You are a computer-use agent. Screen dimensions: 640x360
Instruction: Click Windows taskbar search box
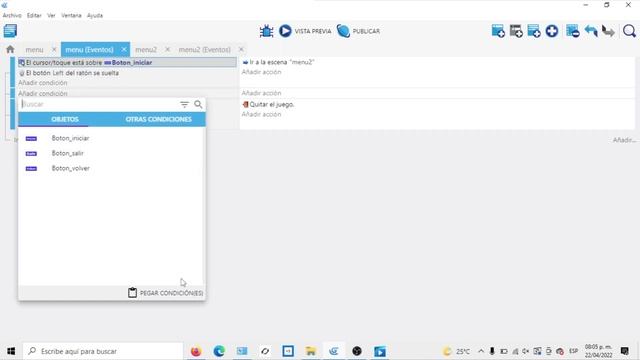(x=103, y=351)
